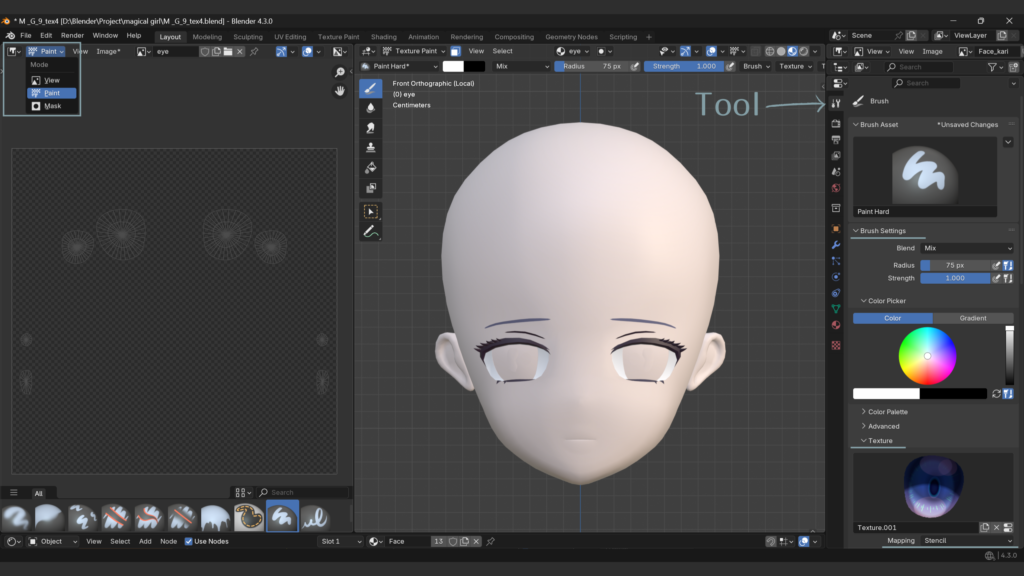Open the Blend mode dropdown in Brush Settings
The image size is (1024, 576).
click(967, 248)
